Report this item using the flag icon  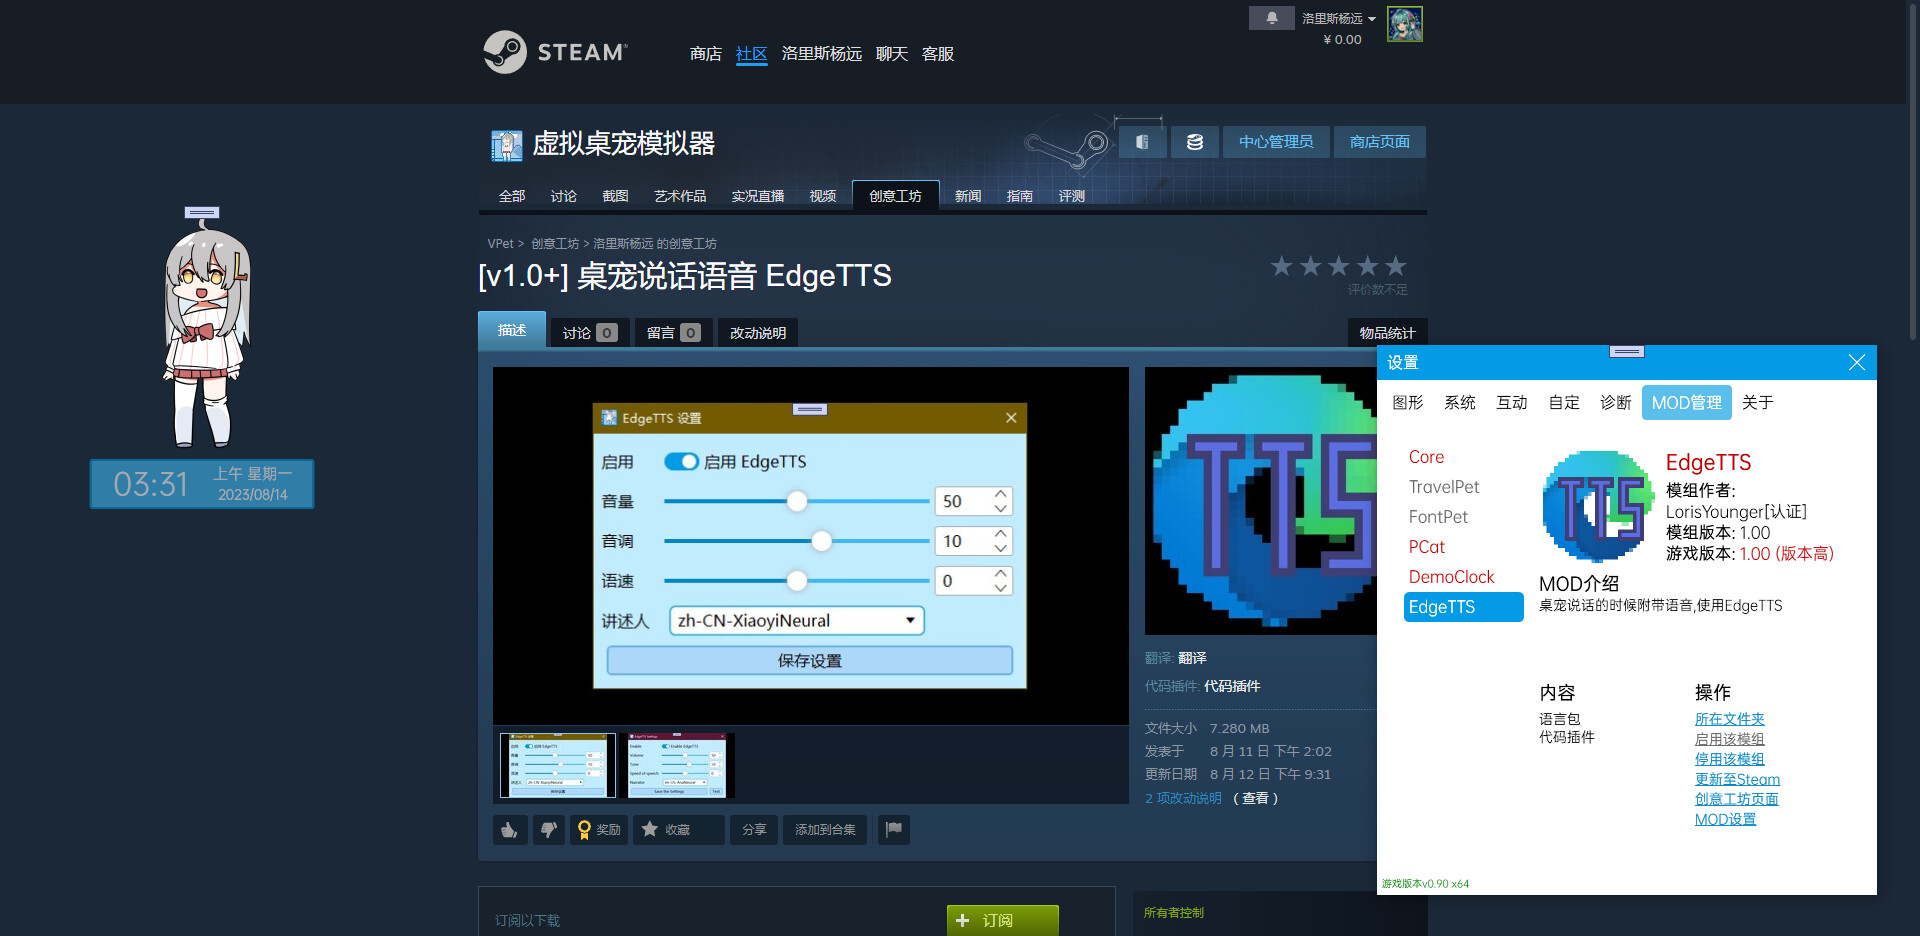[893, 829]
